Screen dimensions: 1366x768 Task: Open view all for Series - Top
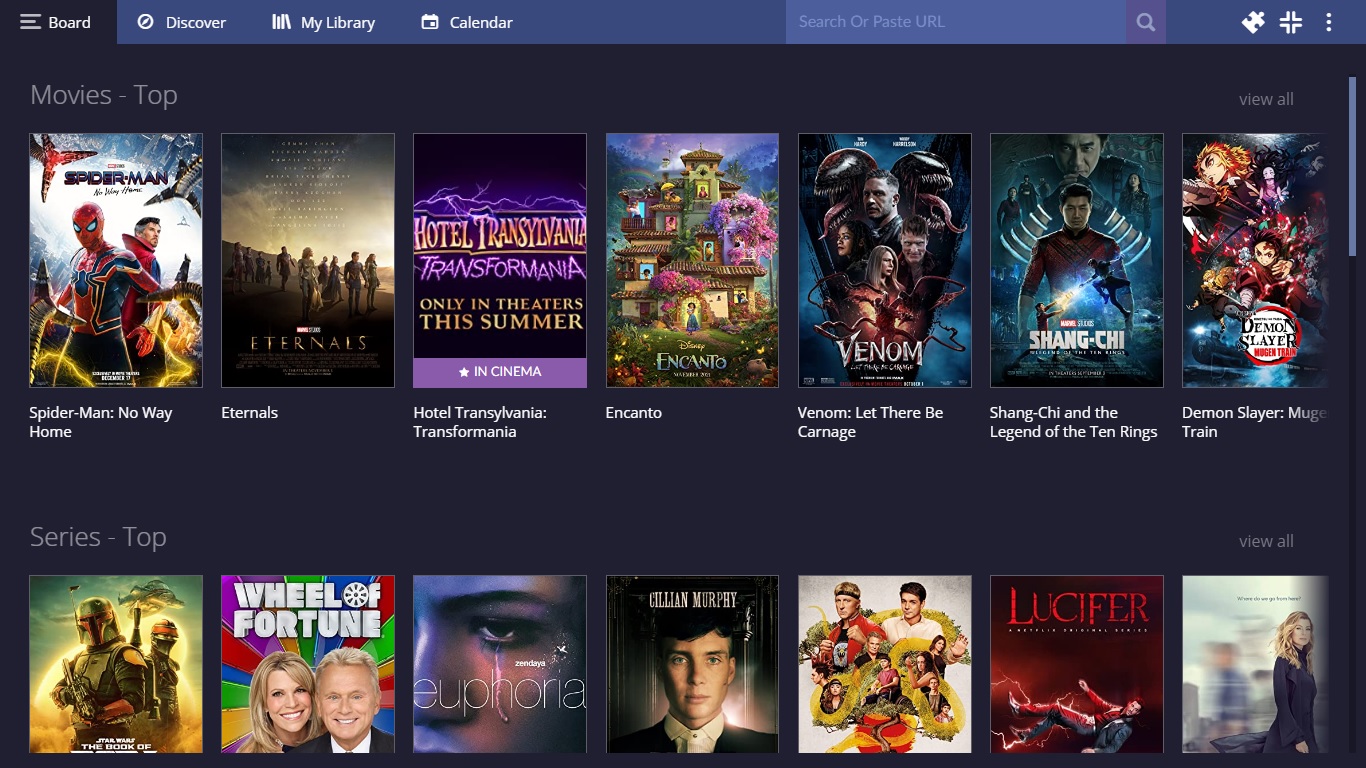[x=1266, y=540]
